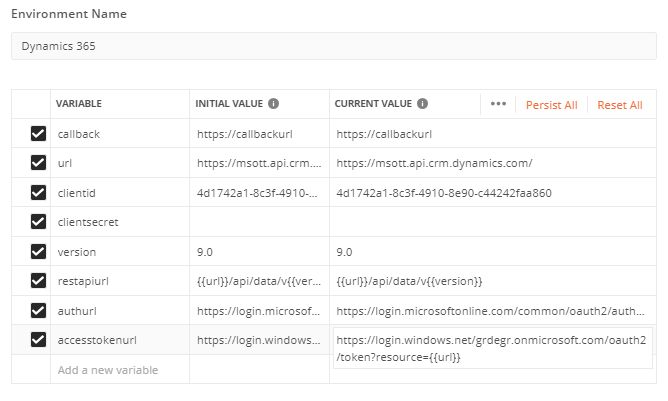
Task: Select the restapiurl variable name cell
Action: [x=120, y=281]
